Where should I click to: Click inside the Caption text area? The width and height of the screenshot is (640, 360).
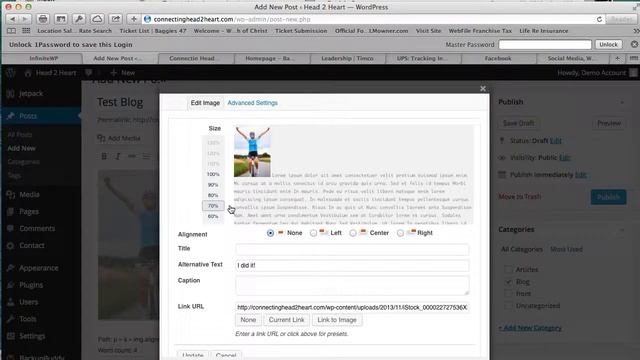pos(352,285)
